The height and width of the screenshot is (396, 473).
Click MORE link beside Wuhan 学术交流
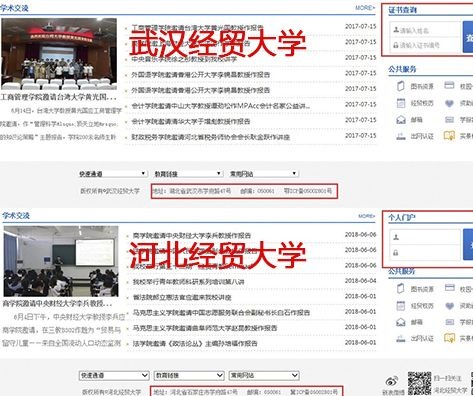click(365, 7)
